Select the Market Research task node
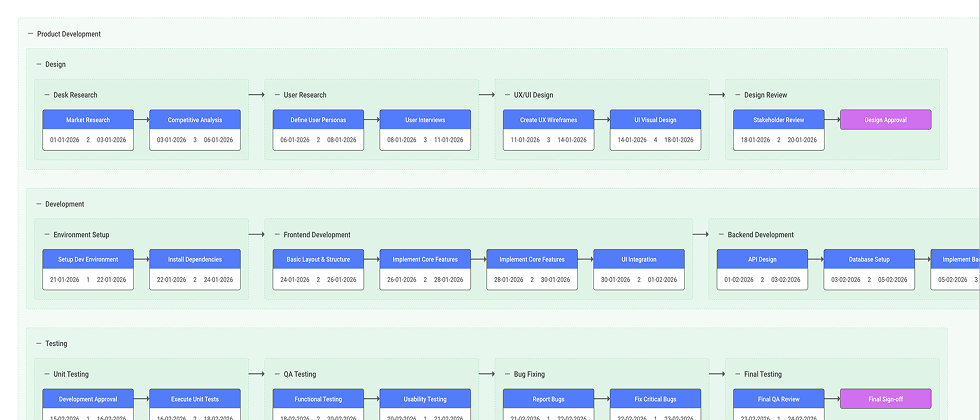Viewport: 980px width, 420px height. [x=88, y=120]
